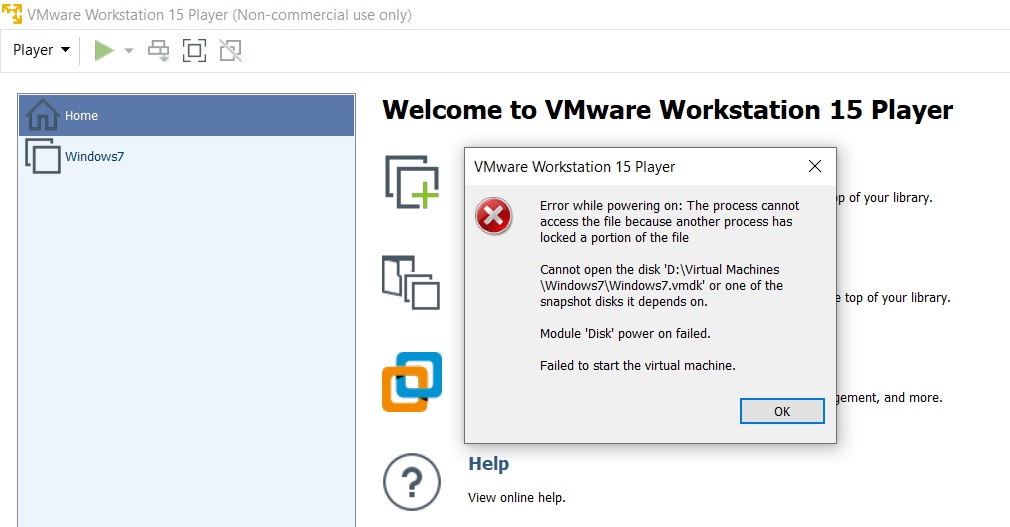Click 'View online help.' text

pyautogui.click(x=517, y=497)
